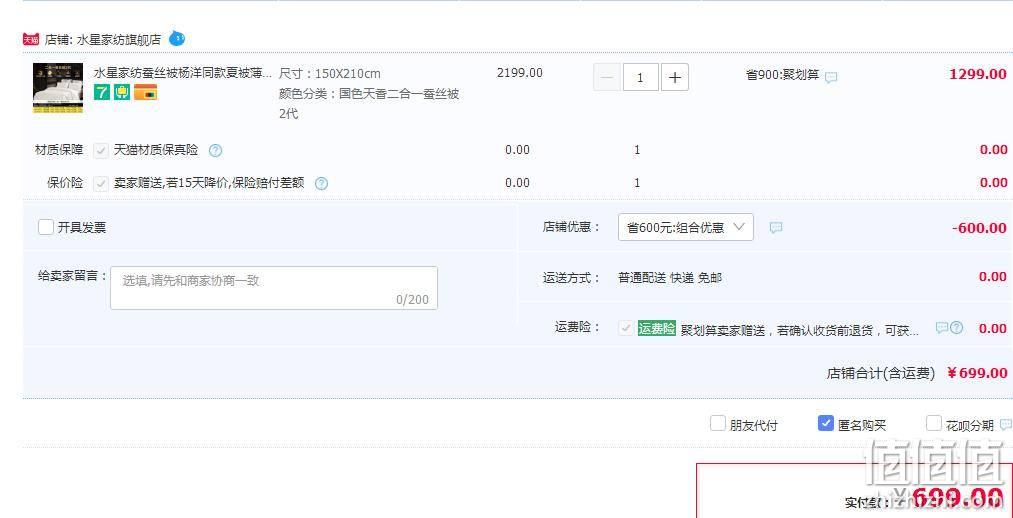
Task: Click the product thumbnail image of the silk quilt
Action: pos(58,88)
